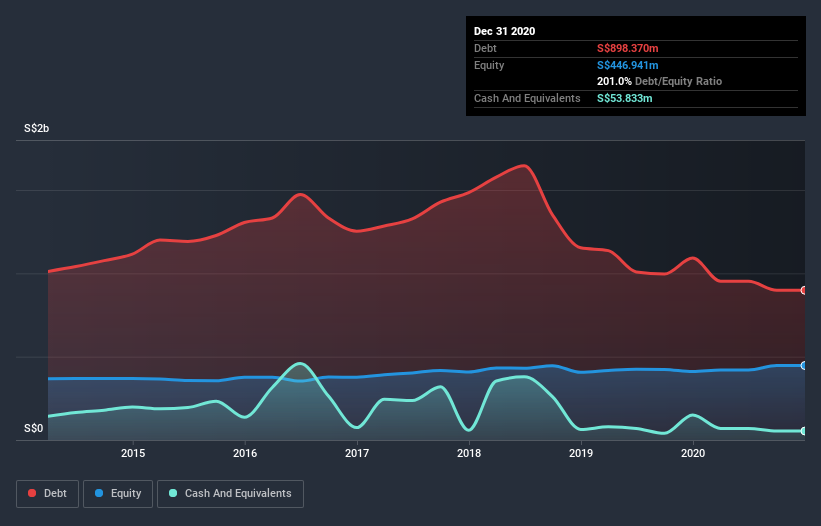821x526 pixels.
Task: Click the 2018 x-axis label
Action: click(x=469, y=453)
